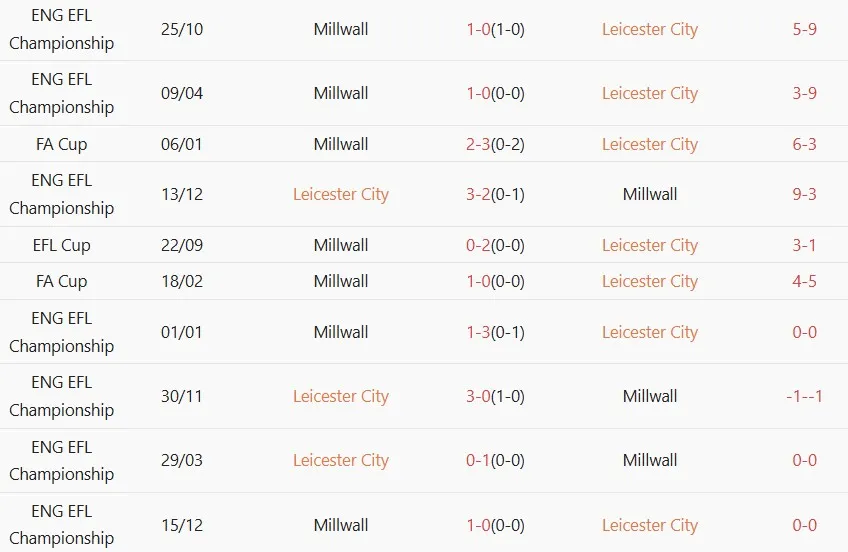The height and width of the screenshot is (552, 848).
Task: Click the 09/04 date cell
Action: click(181, 93)
